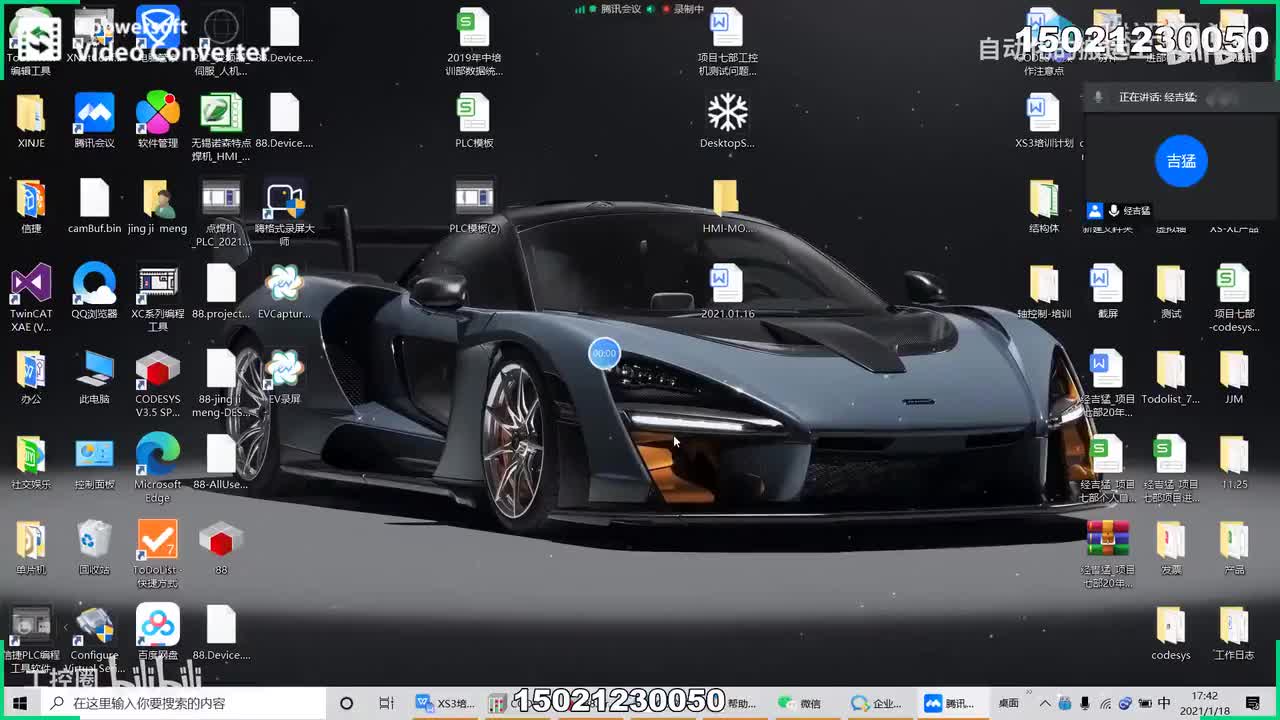Open Task View on the taskbar
1280x720 pixels.
(387, 703)
